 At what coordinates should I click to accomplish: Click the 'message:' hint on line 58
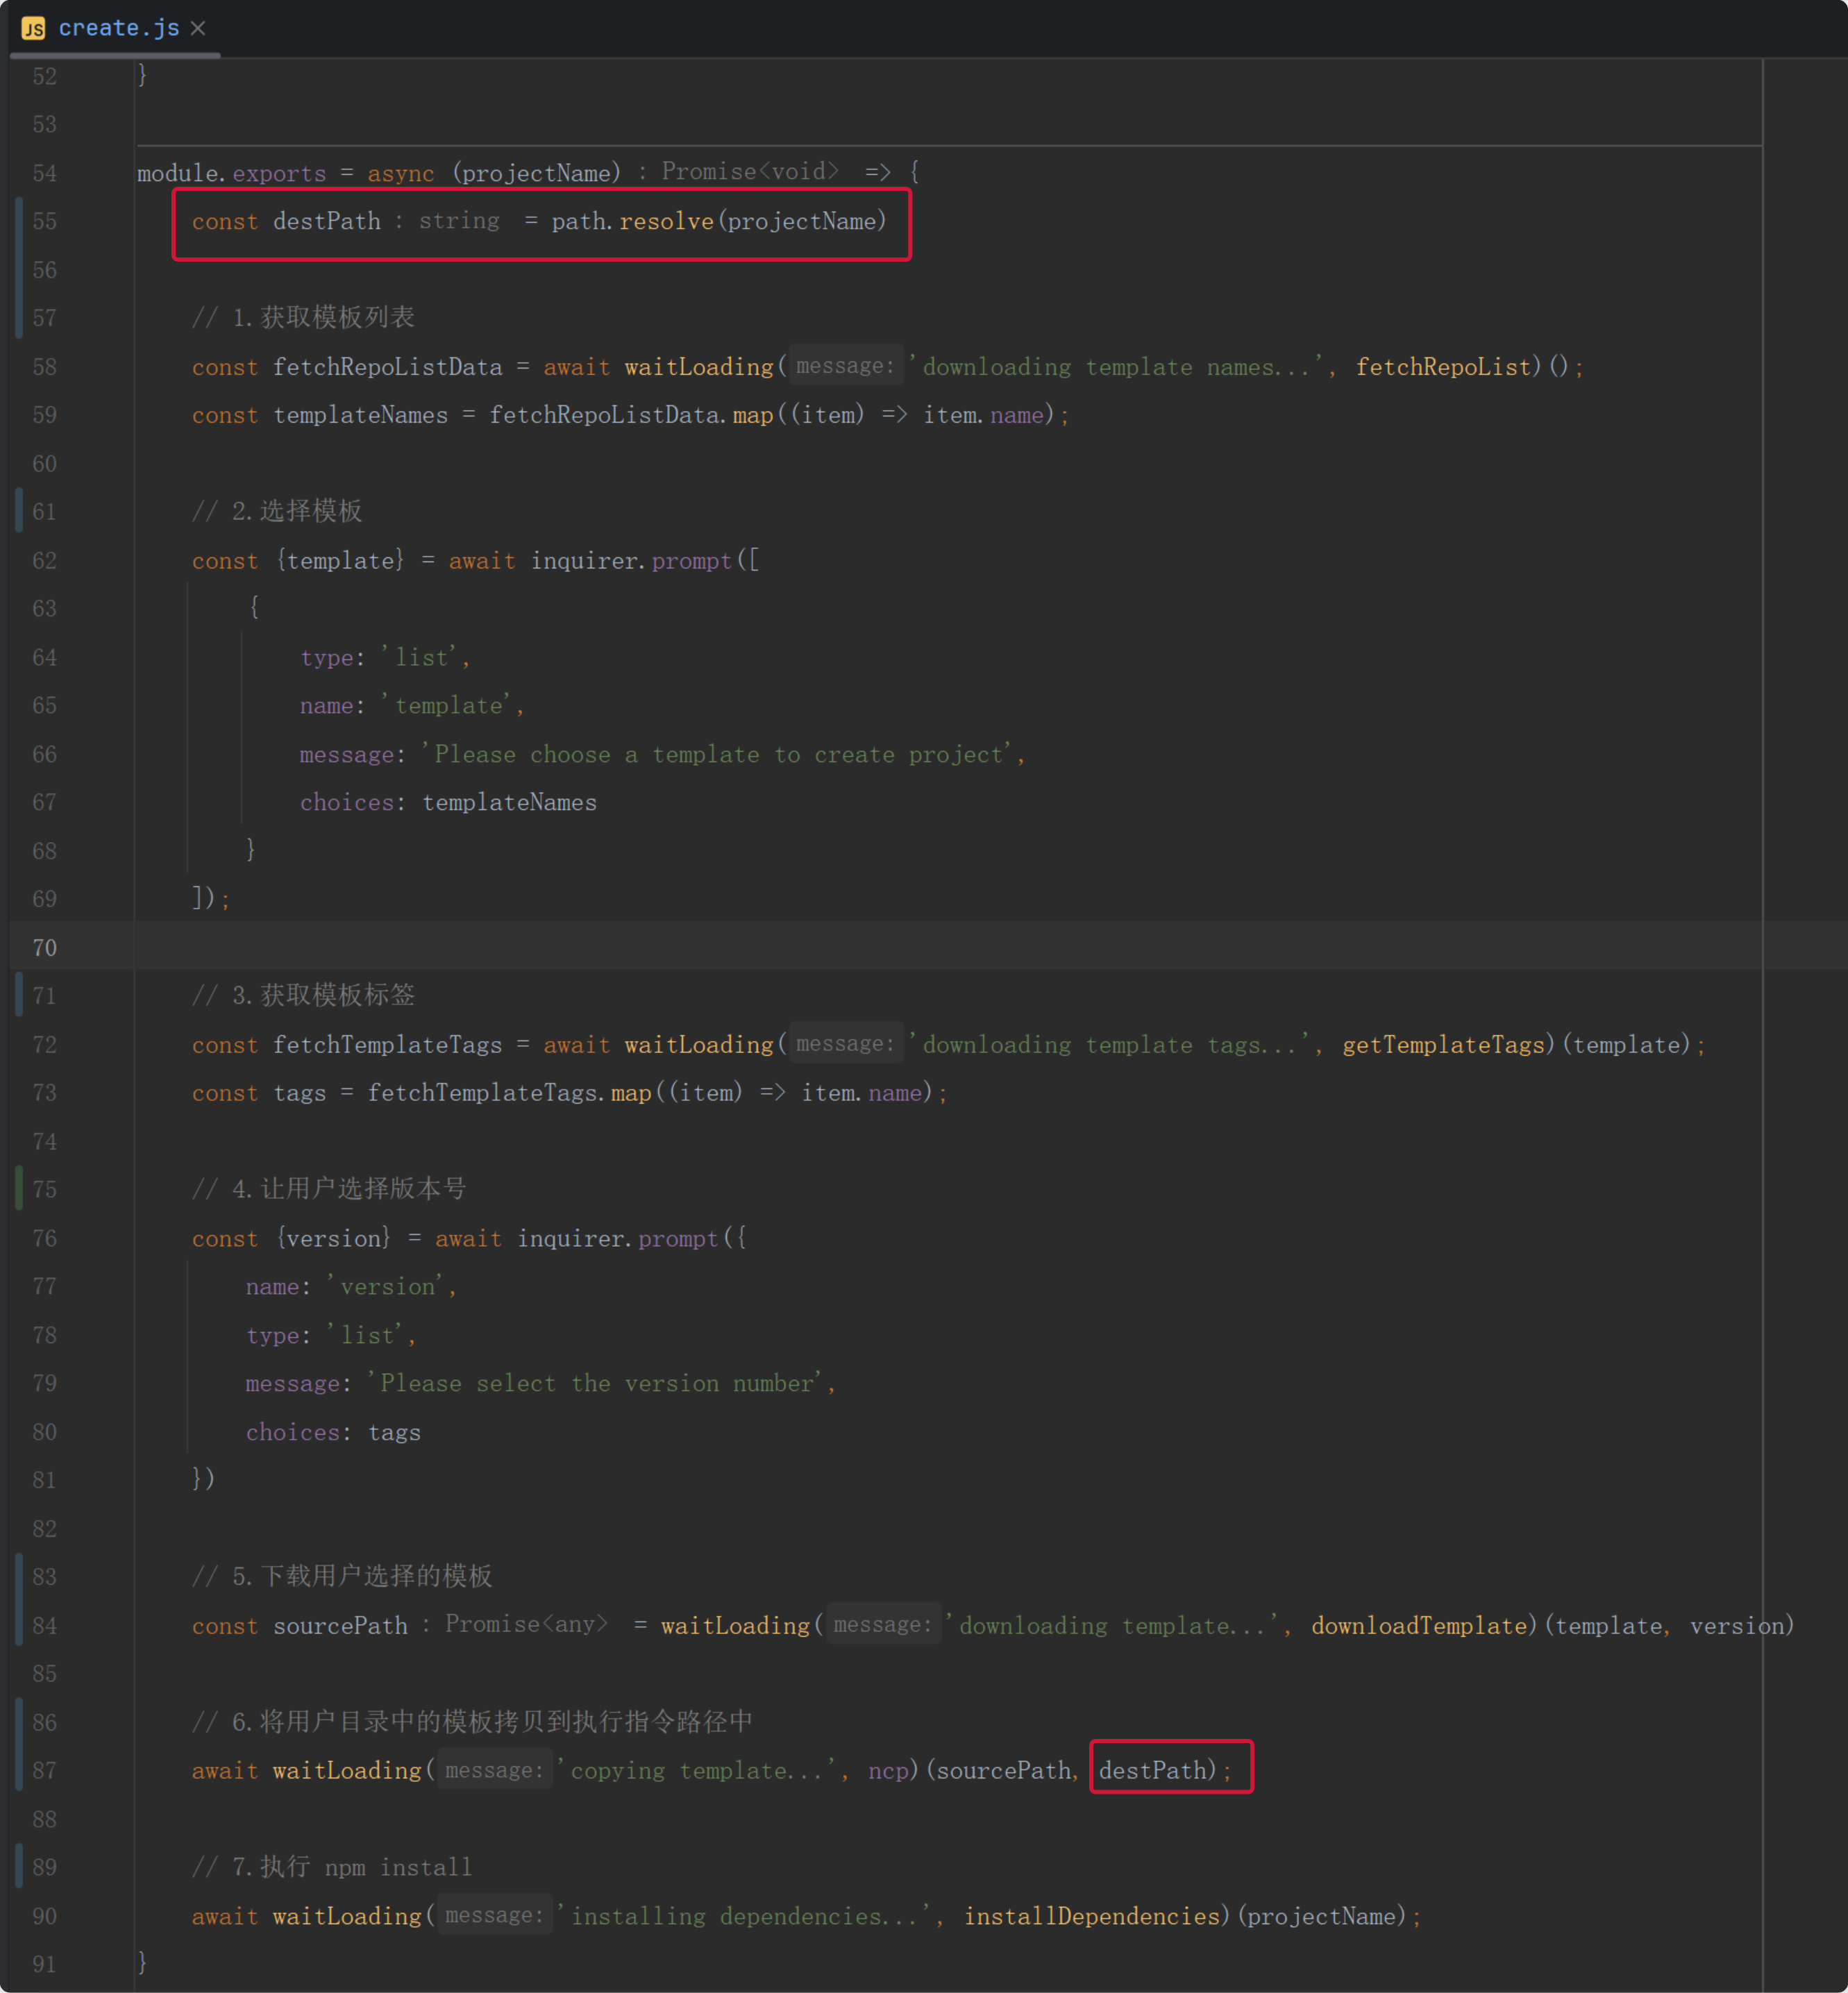click(845, 366)
